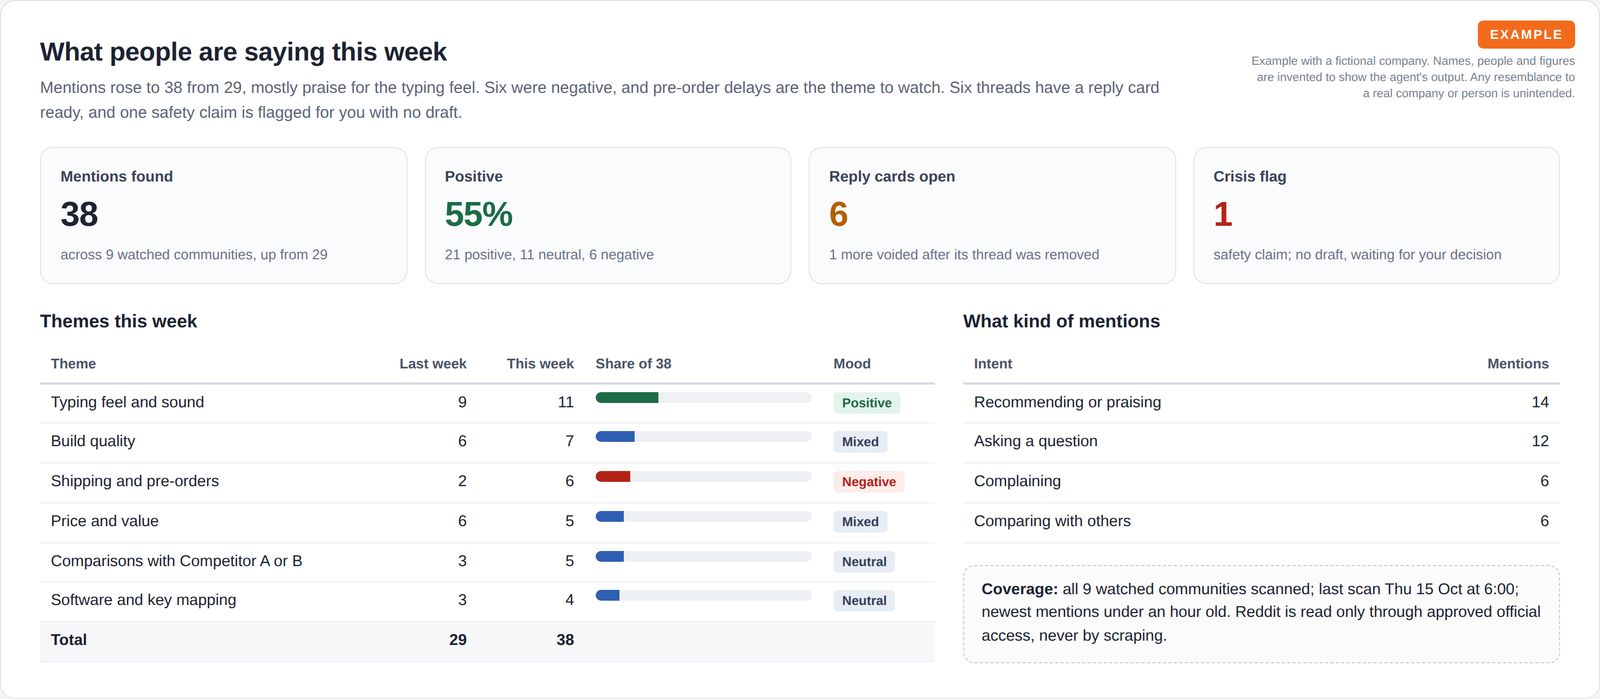Select the Complaining intent row
The height and width of the screenshot is (699, 1600).
click(x=1261, y=482)
